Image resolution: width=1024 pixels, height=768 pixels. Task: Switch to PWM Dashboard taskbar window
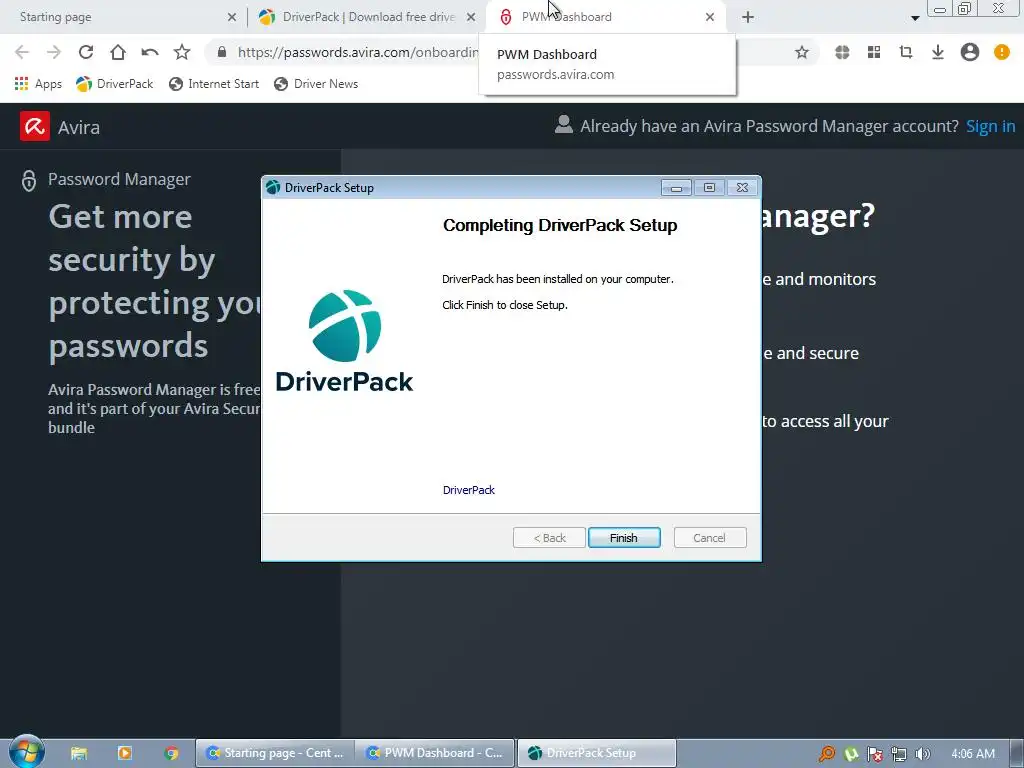(436, 753)
